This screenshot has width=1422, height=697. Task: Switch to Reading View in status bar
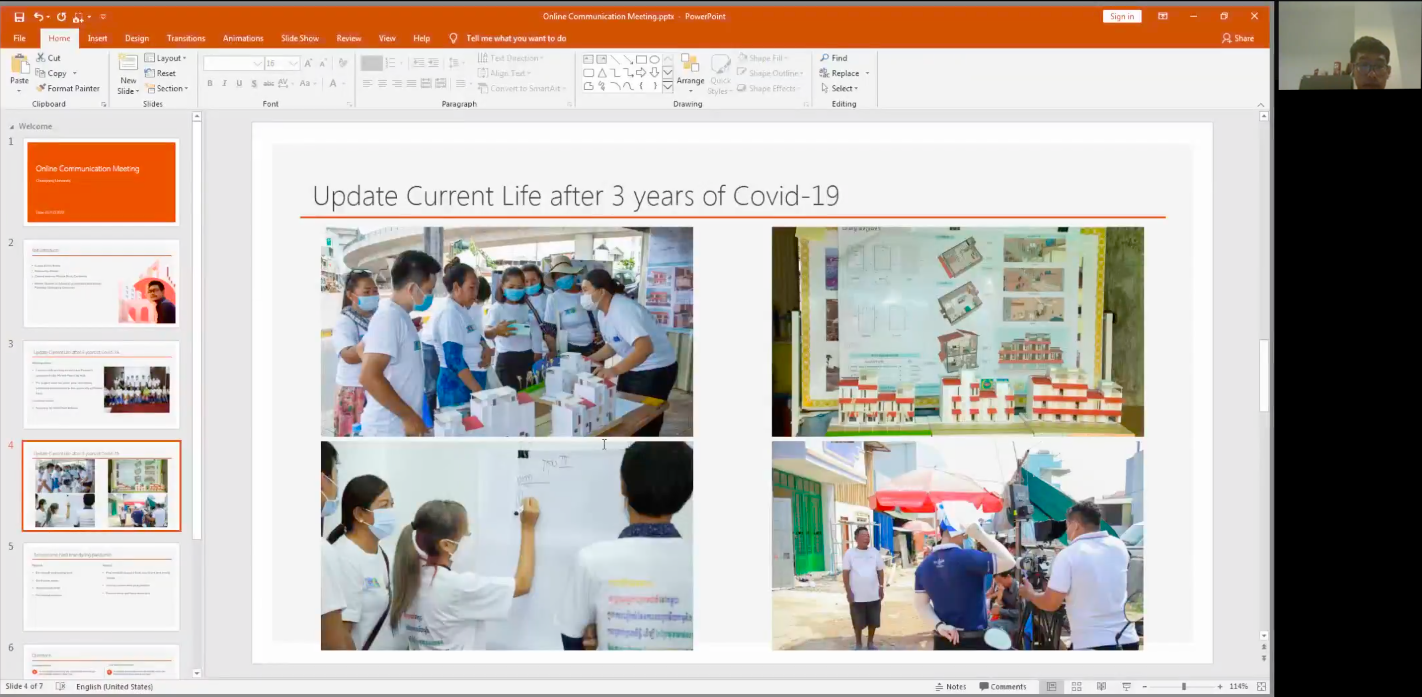pos(1101,687)
